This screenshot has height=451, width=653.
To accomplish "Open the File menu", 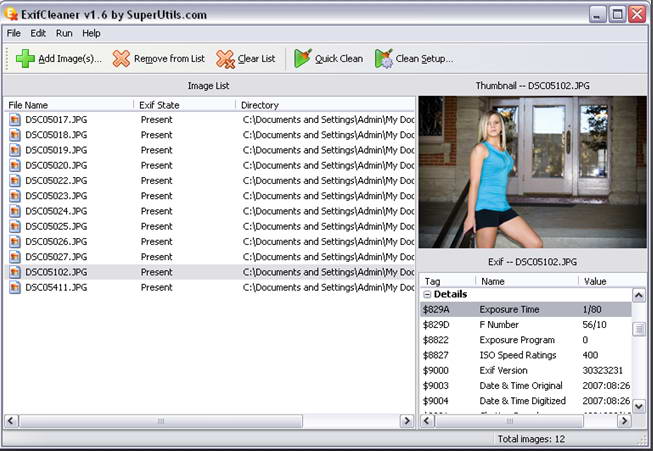I will click(x=13, y=33).
